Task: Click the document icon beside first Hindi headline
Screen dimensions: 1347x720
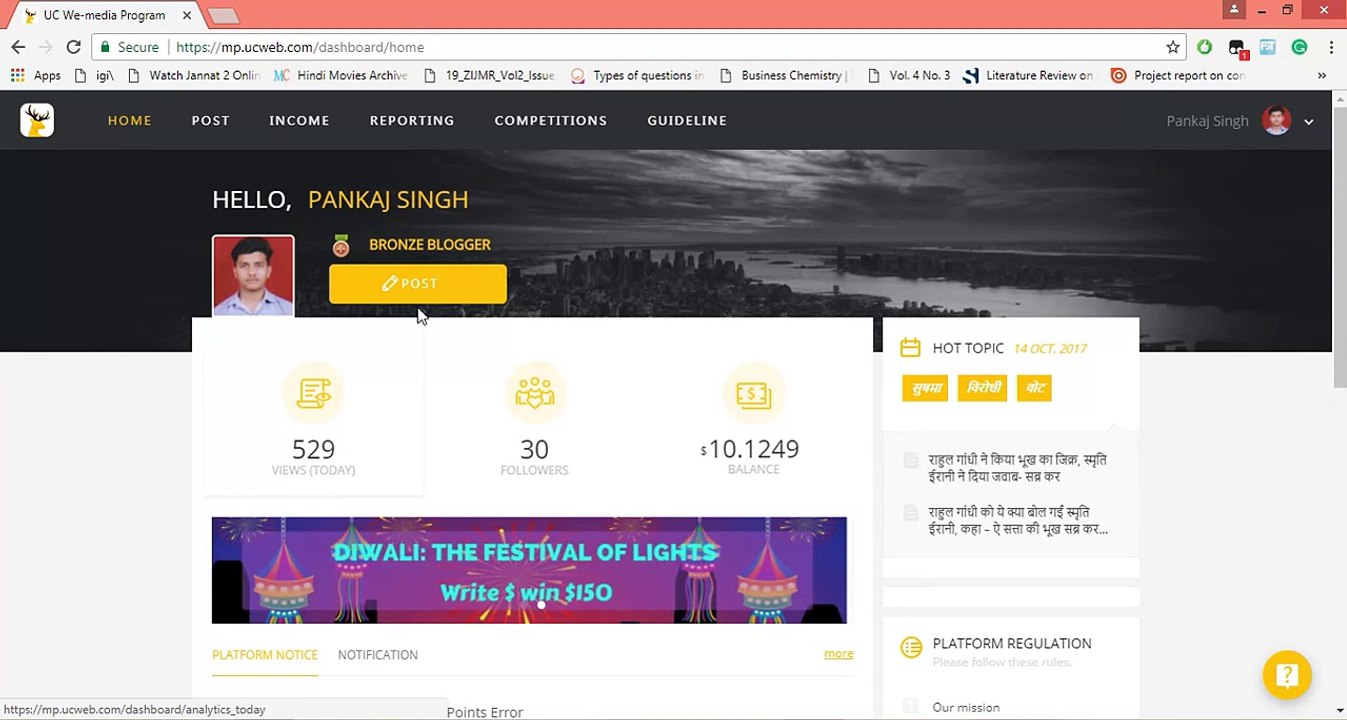Action: coord(910,460)
